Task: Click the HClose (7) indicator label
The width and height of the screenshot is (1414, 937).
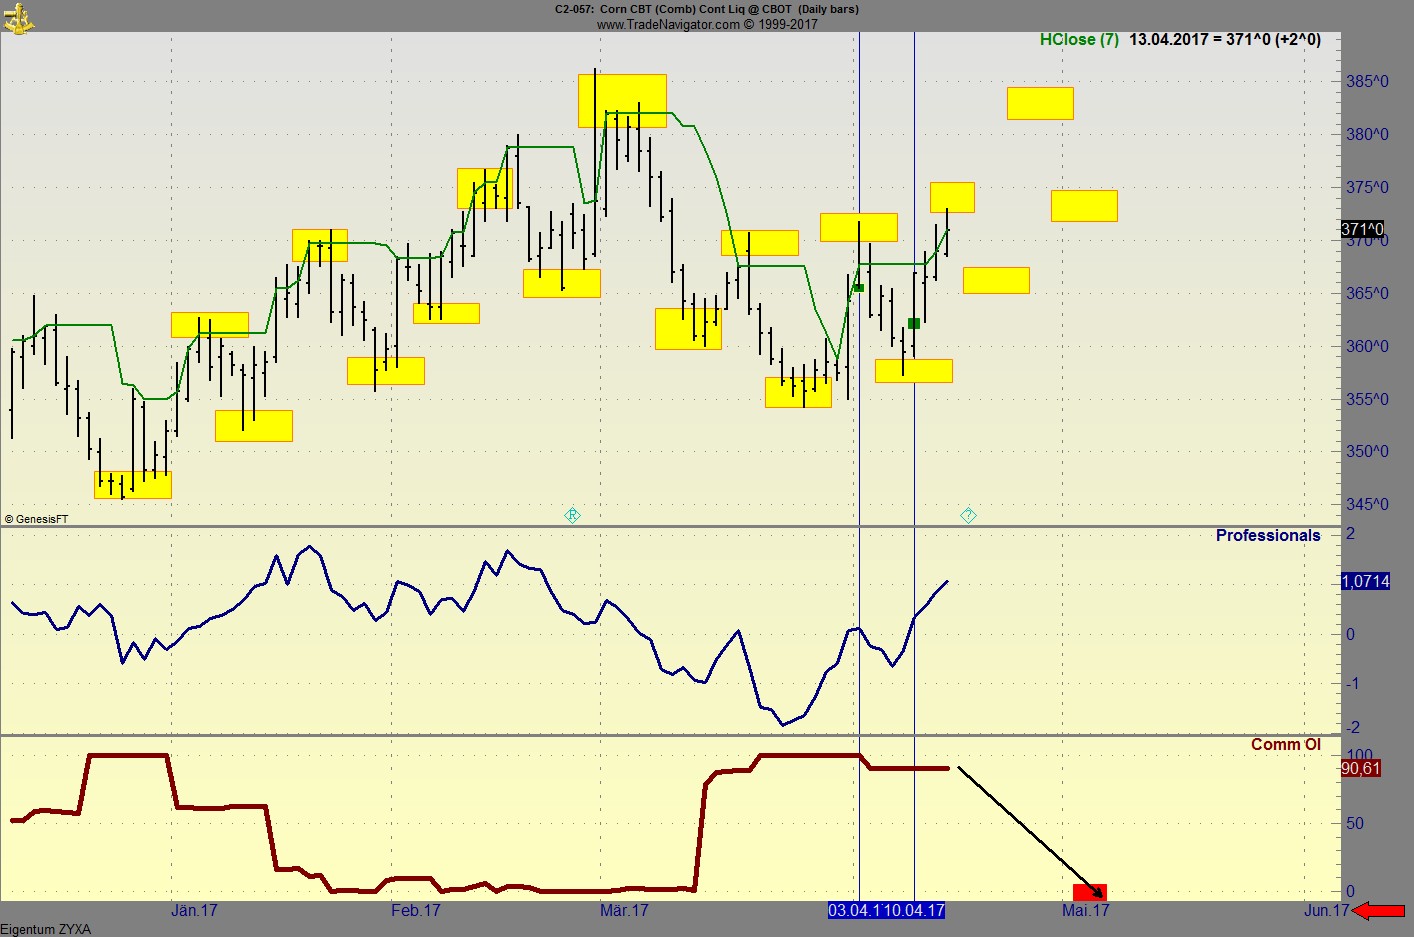Action: [1078, 41]
